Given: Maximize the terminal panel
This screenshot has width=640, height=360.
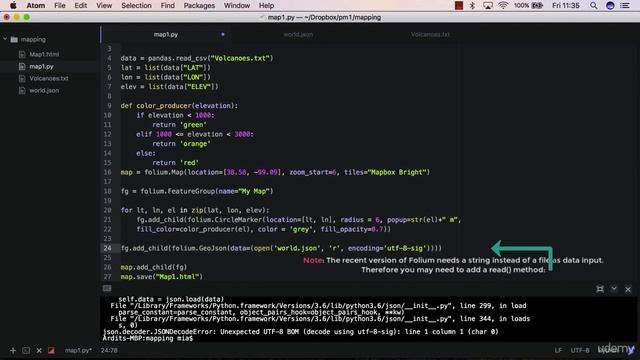Looking at the screenshot, I should coord(600,289).
